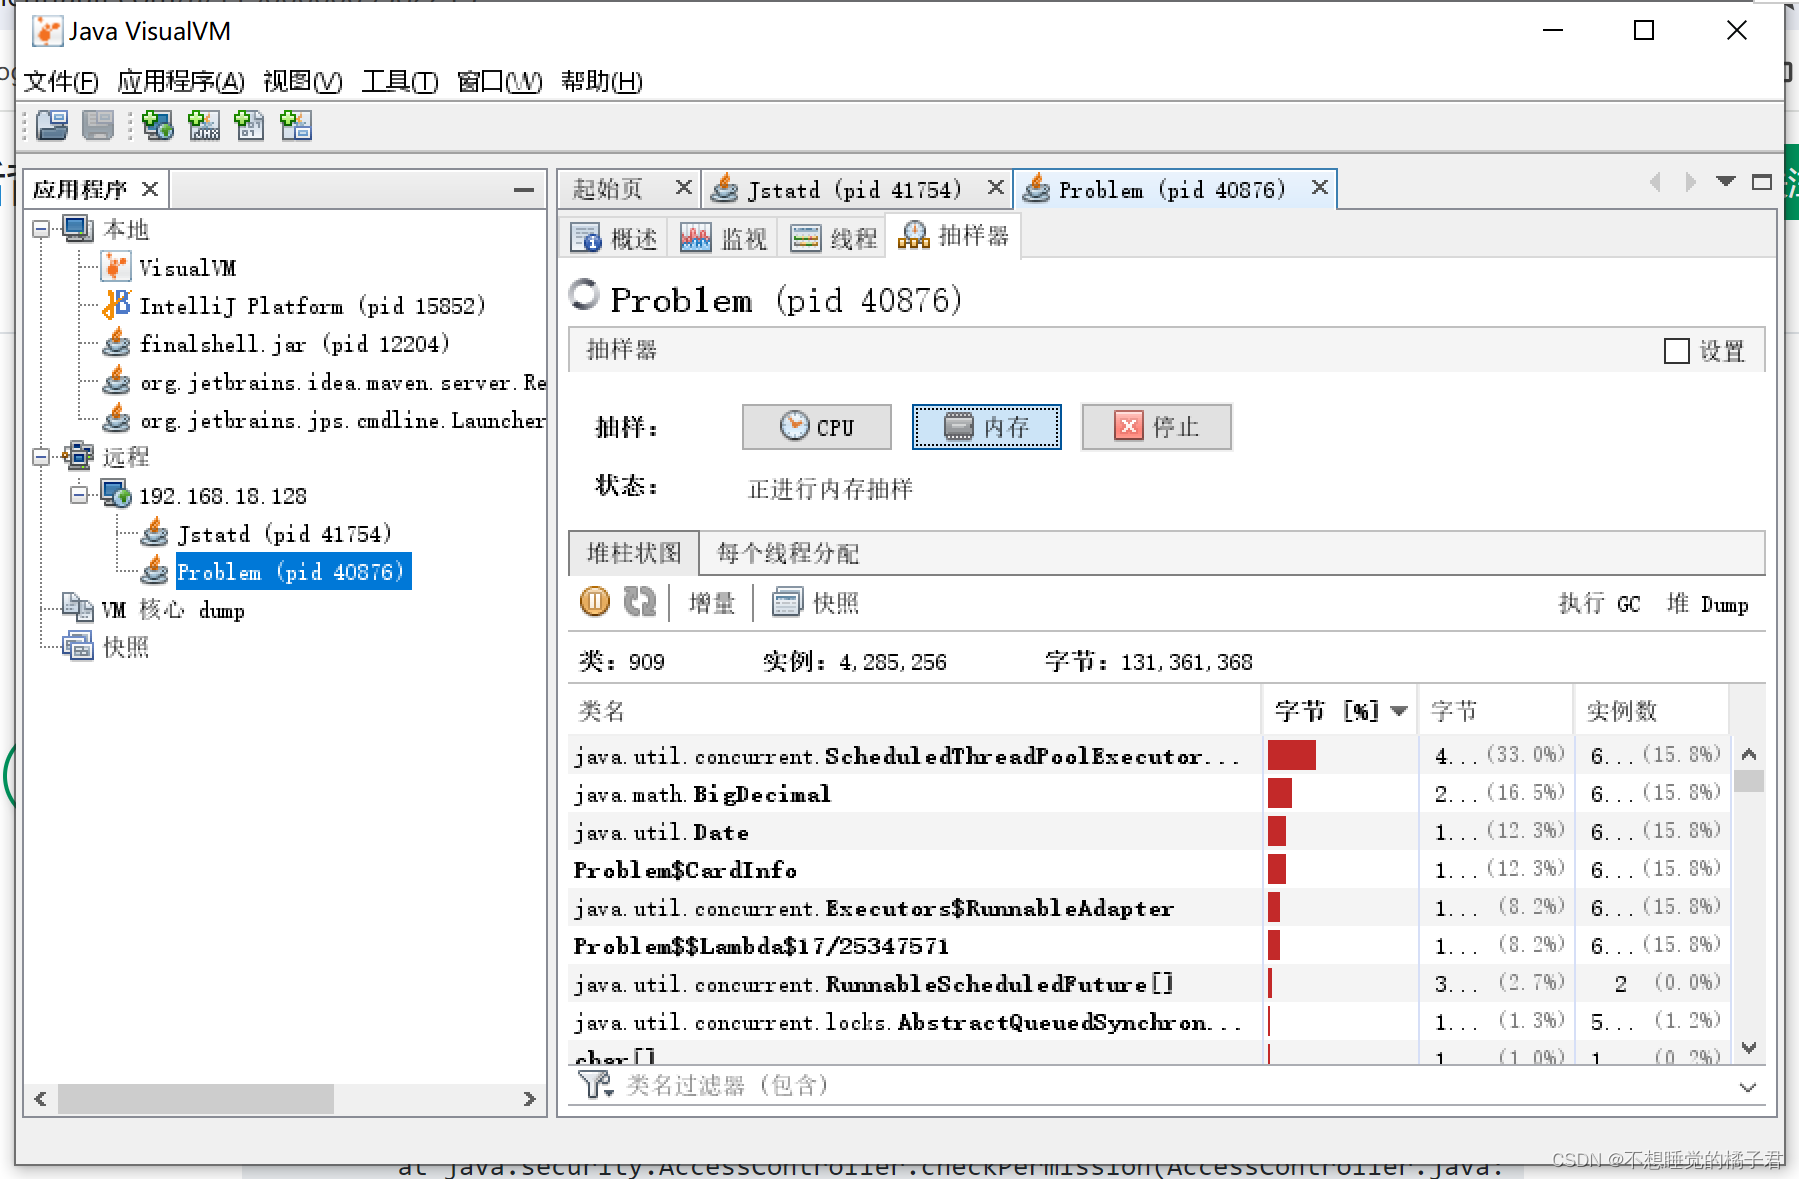Click 执行 GC button
This screenshot has height=1179, width=1799.
pyautogui.click(x=1600, y=604)
